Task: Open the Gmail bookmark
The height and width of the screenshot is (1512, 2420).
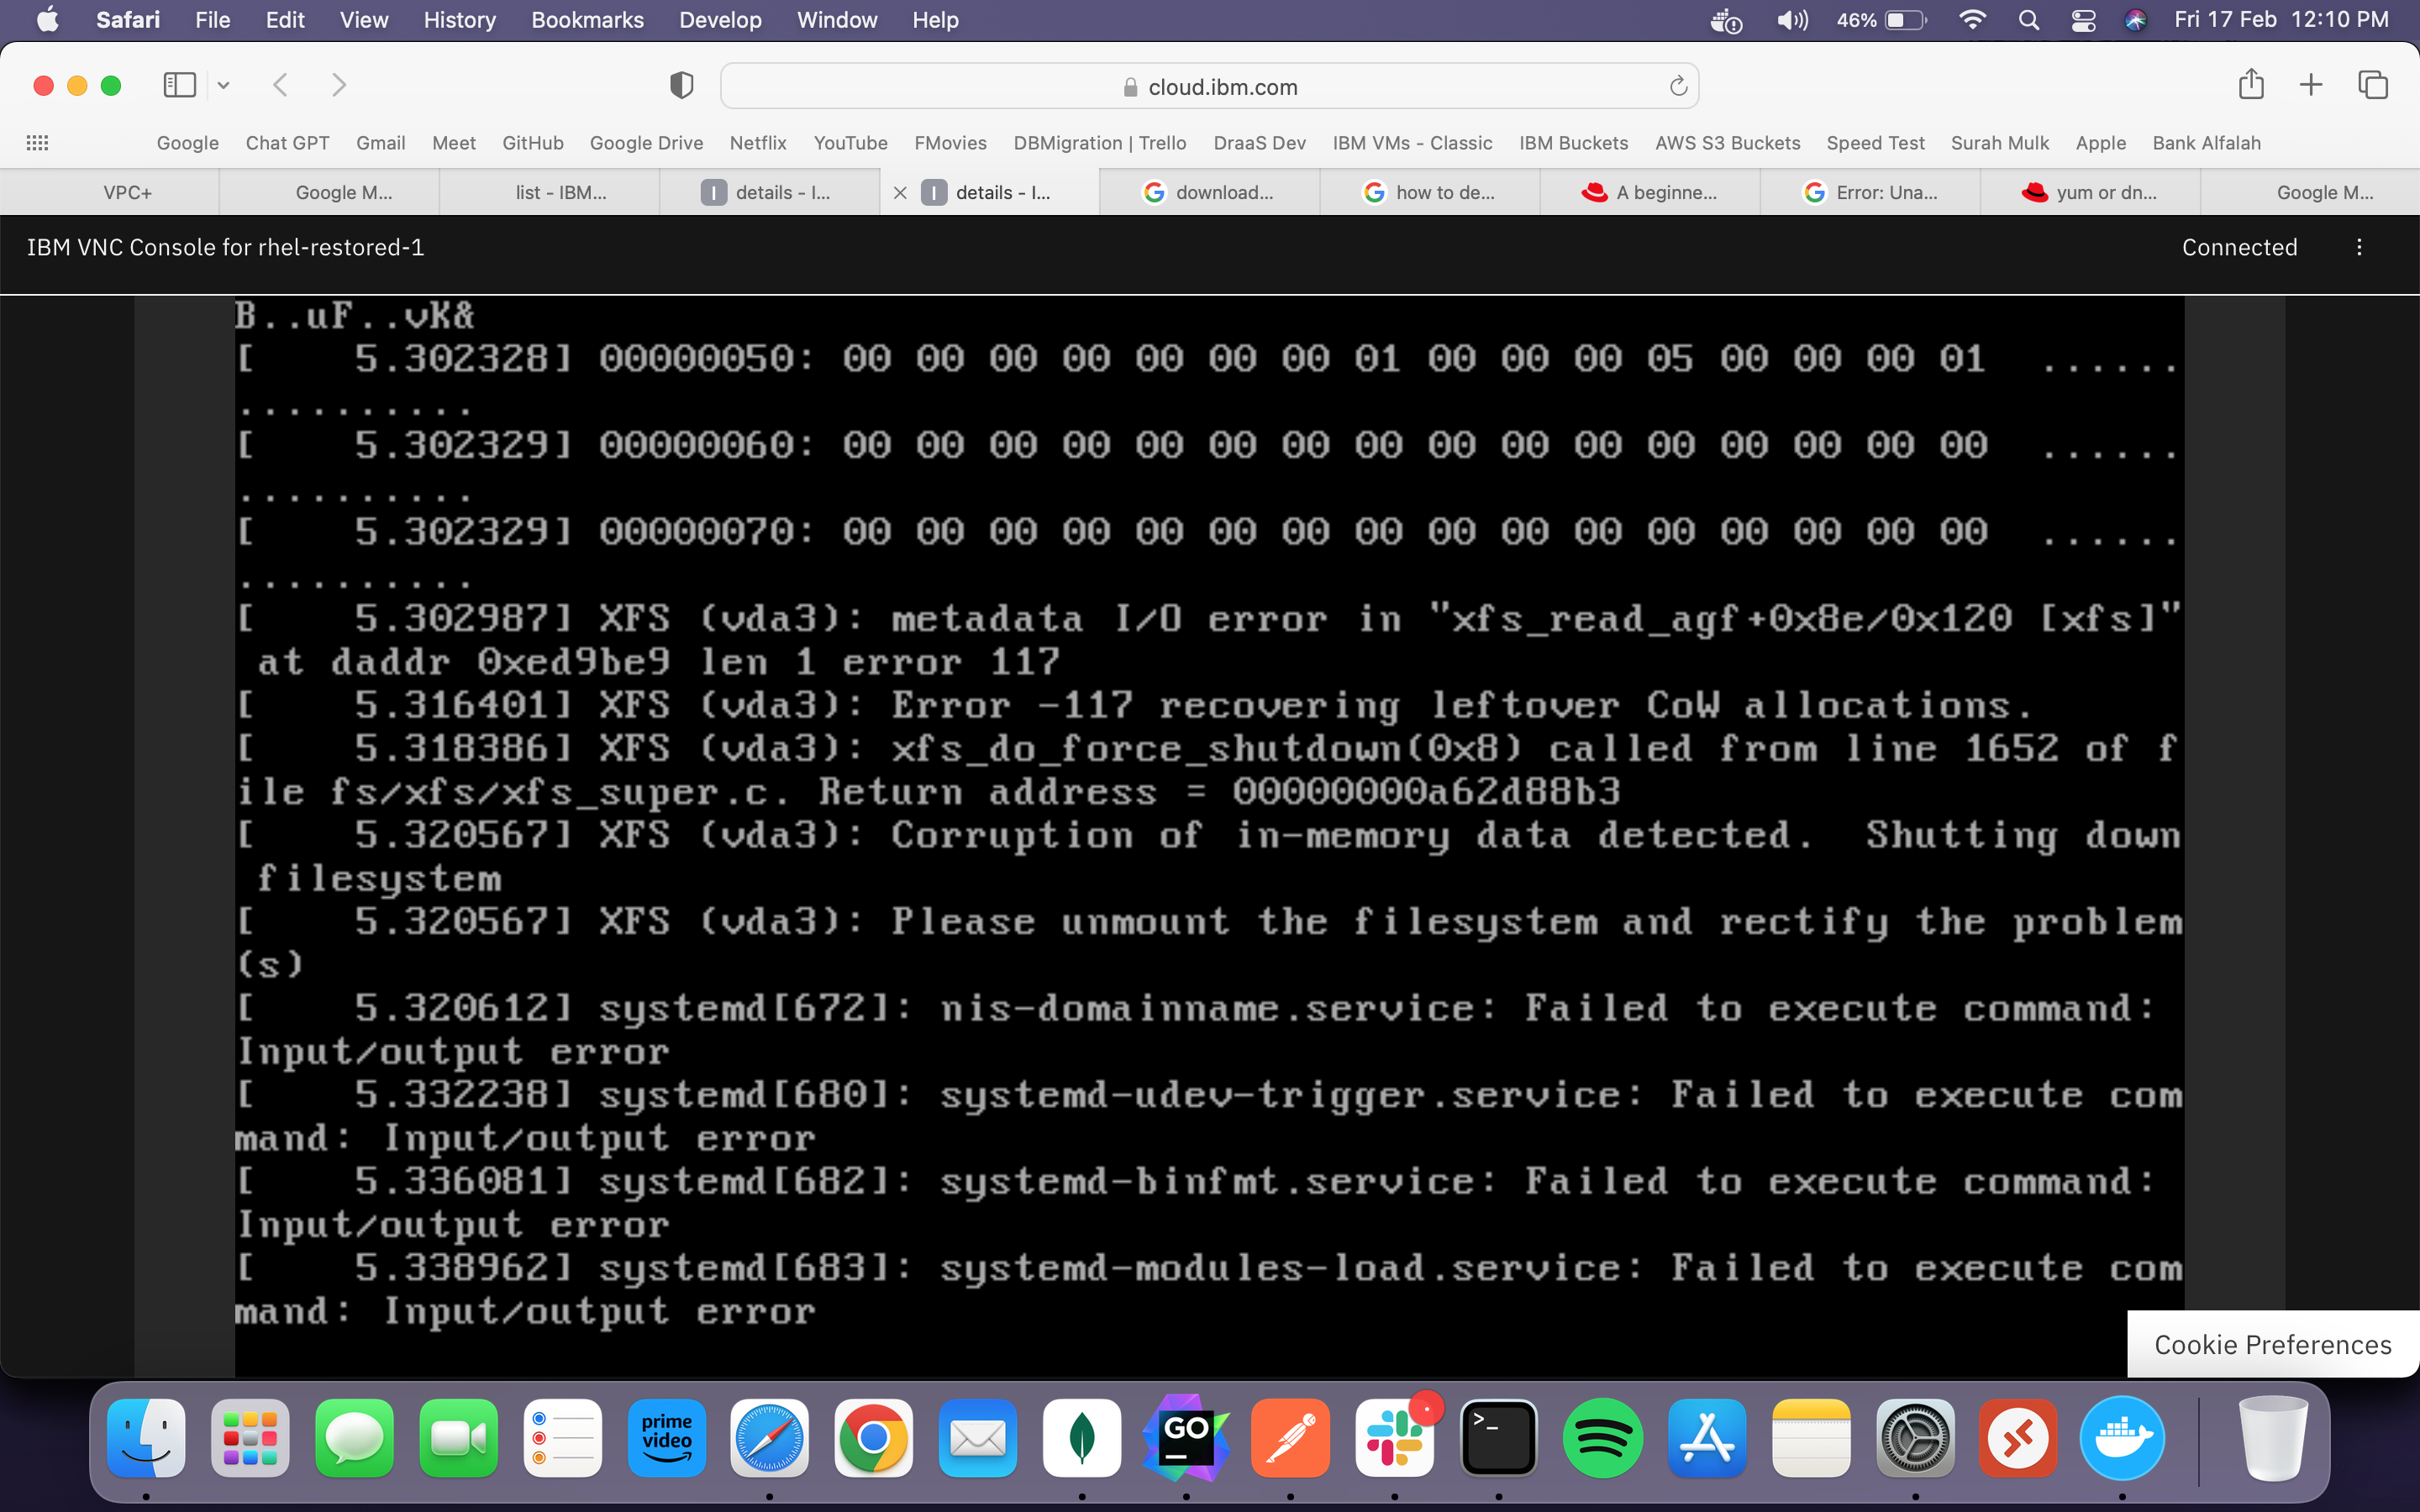Action: [381, 143]
